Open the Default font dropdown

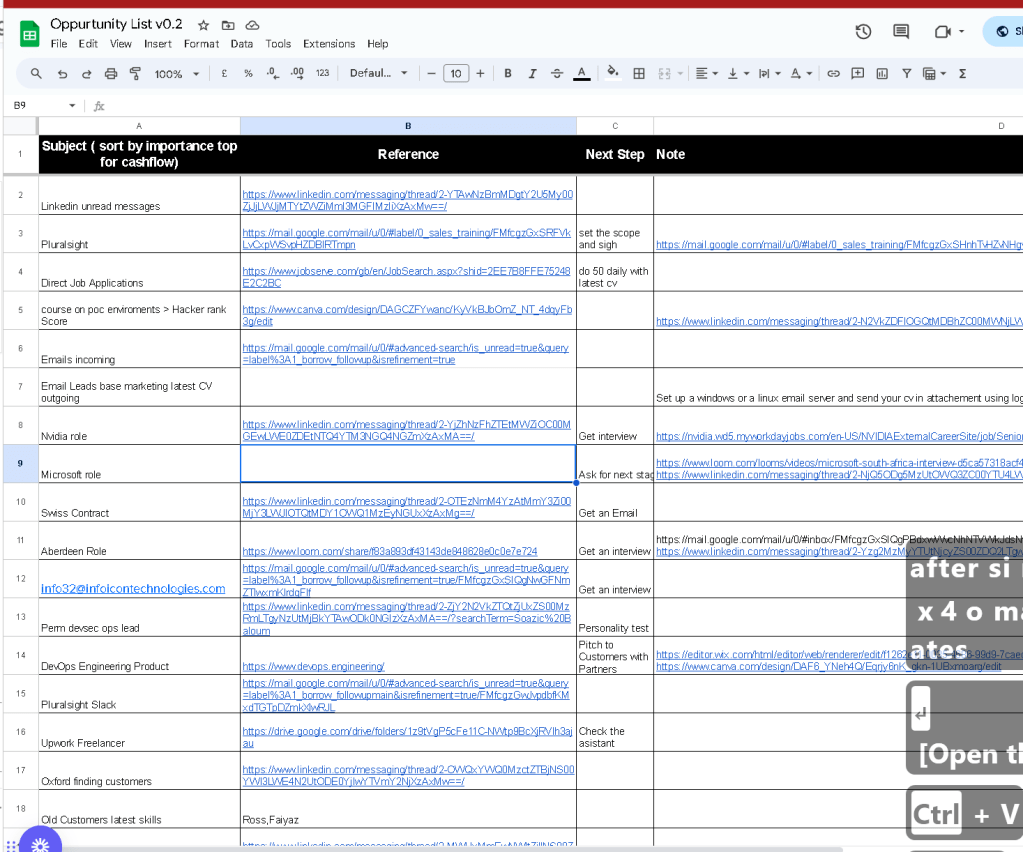[378, 74]
